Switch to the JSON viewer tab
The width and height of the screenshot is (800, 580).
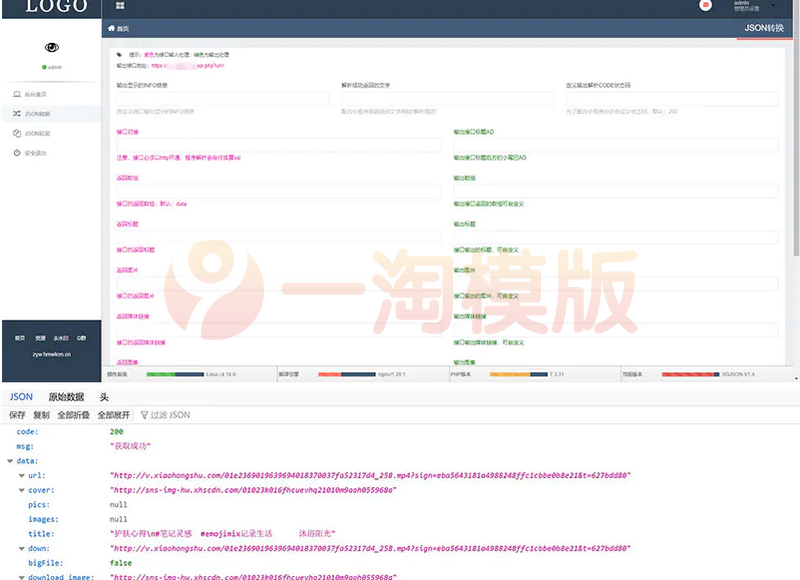21,397
